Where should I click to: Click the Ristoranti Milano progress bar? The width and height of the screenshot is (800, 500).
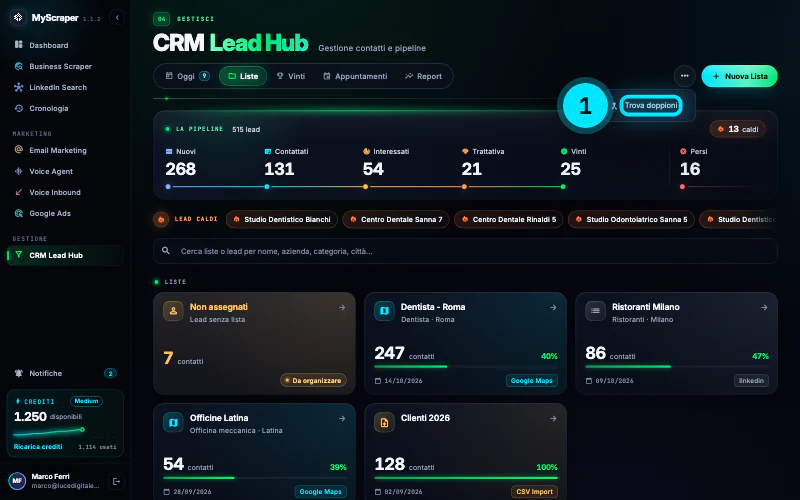pos(677,366)
